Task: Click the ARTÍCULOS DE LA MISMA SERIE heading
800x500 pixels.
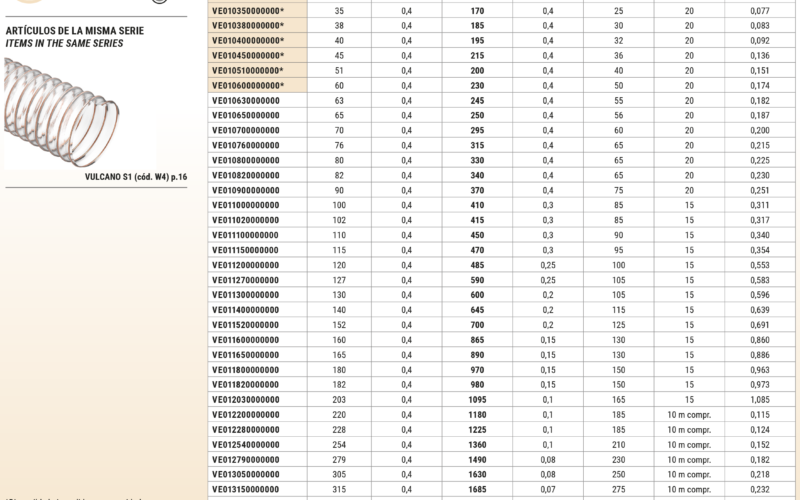Action: 74,31
